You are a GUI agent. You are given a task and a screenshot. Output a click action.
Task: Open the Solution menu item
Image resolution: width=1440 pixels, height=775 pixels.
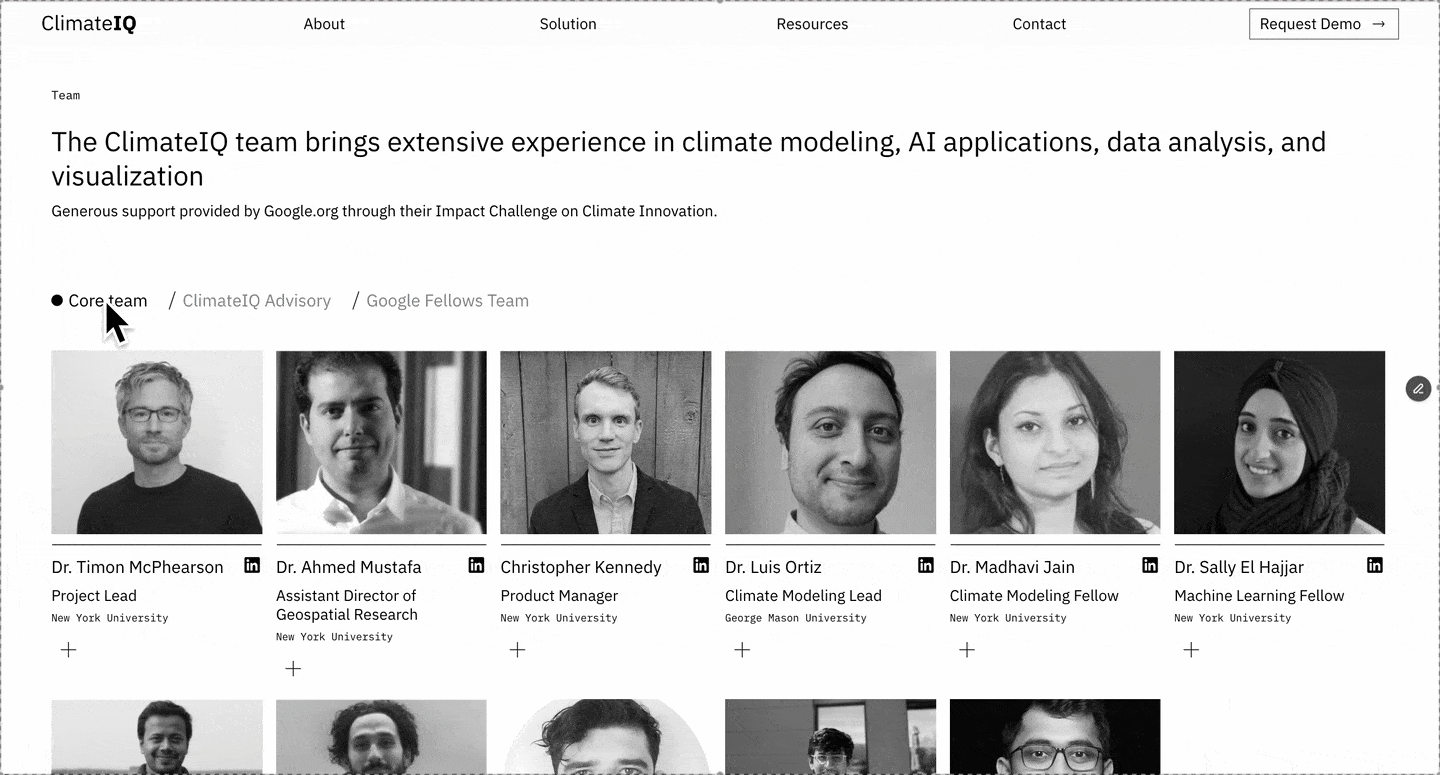coord(568,24)
